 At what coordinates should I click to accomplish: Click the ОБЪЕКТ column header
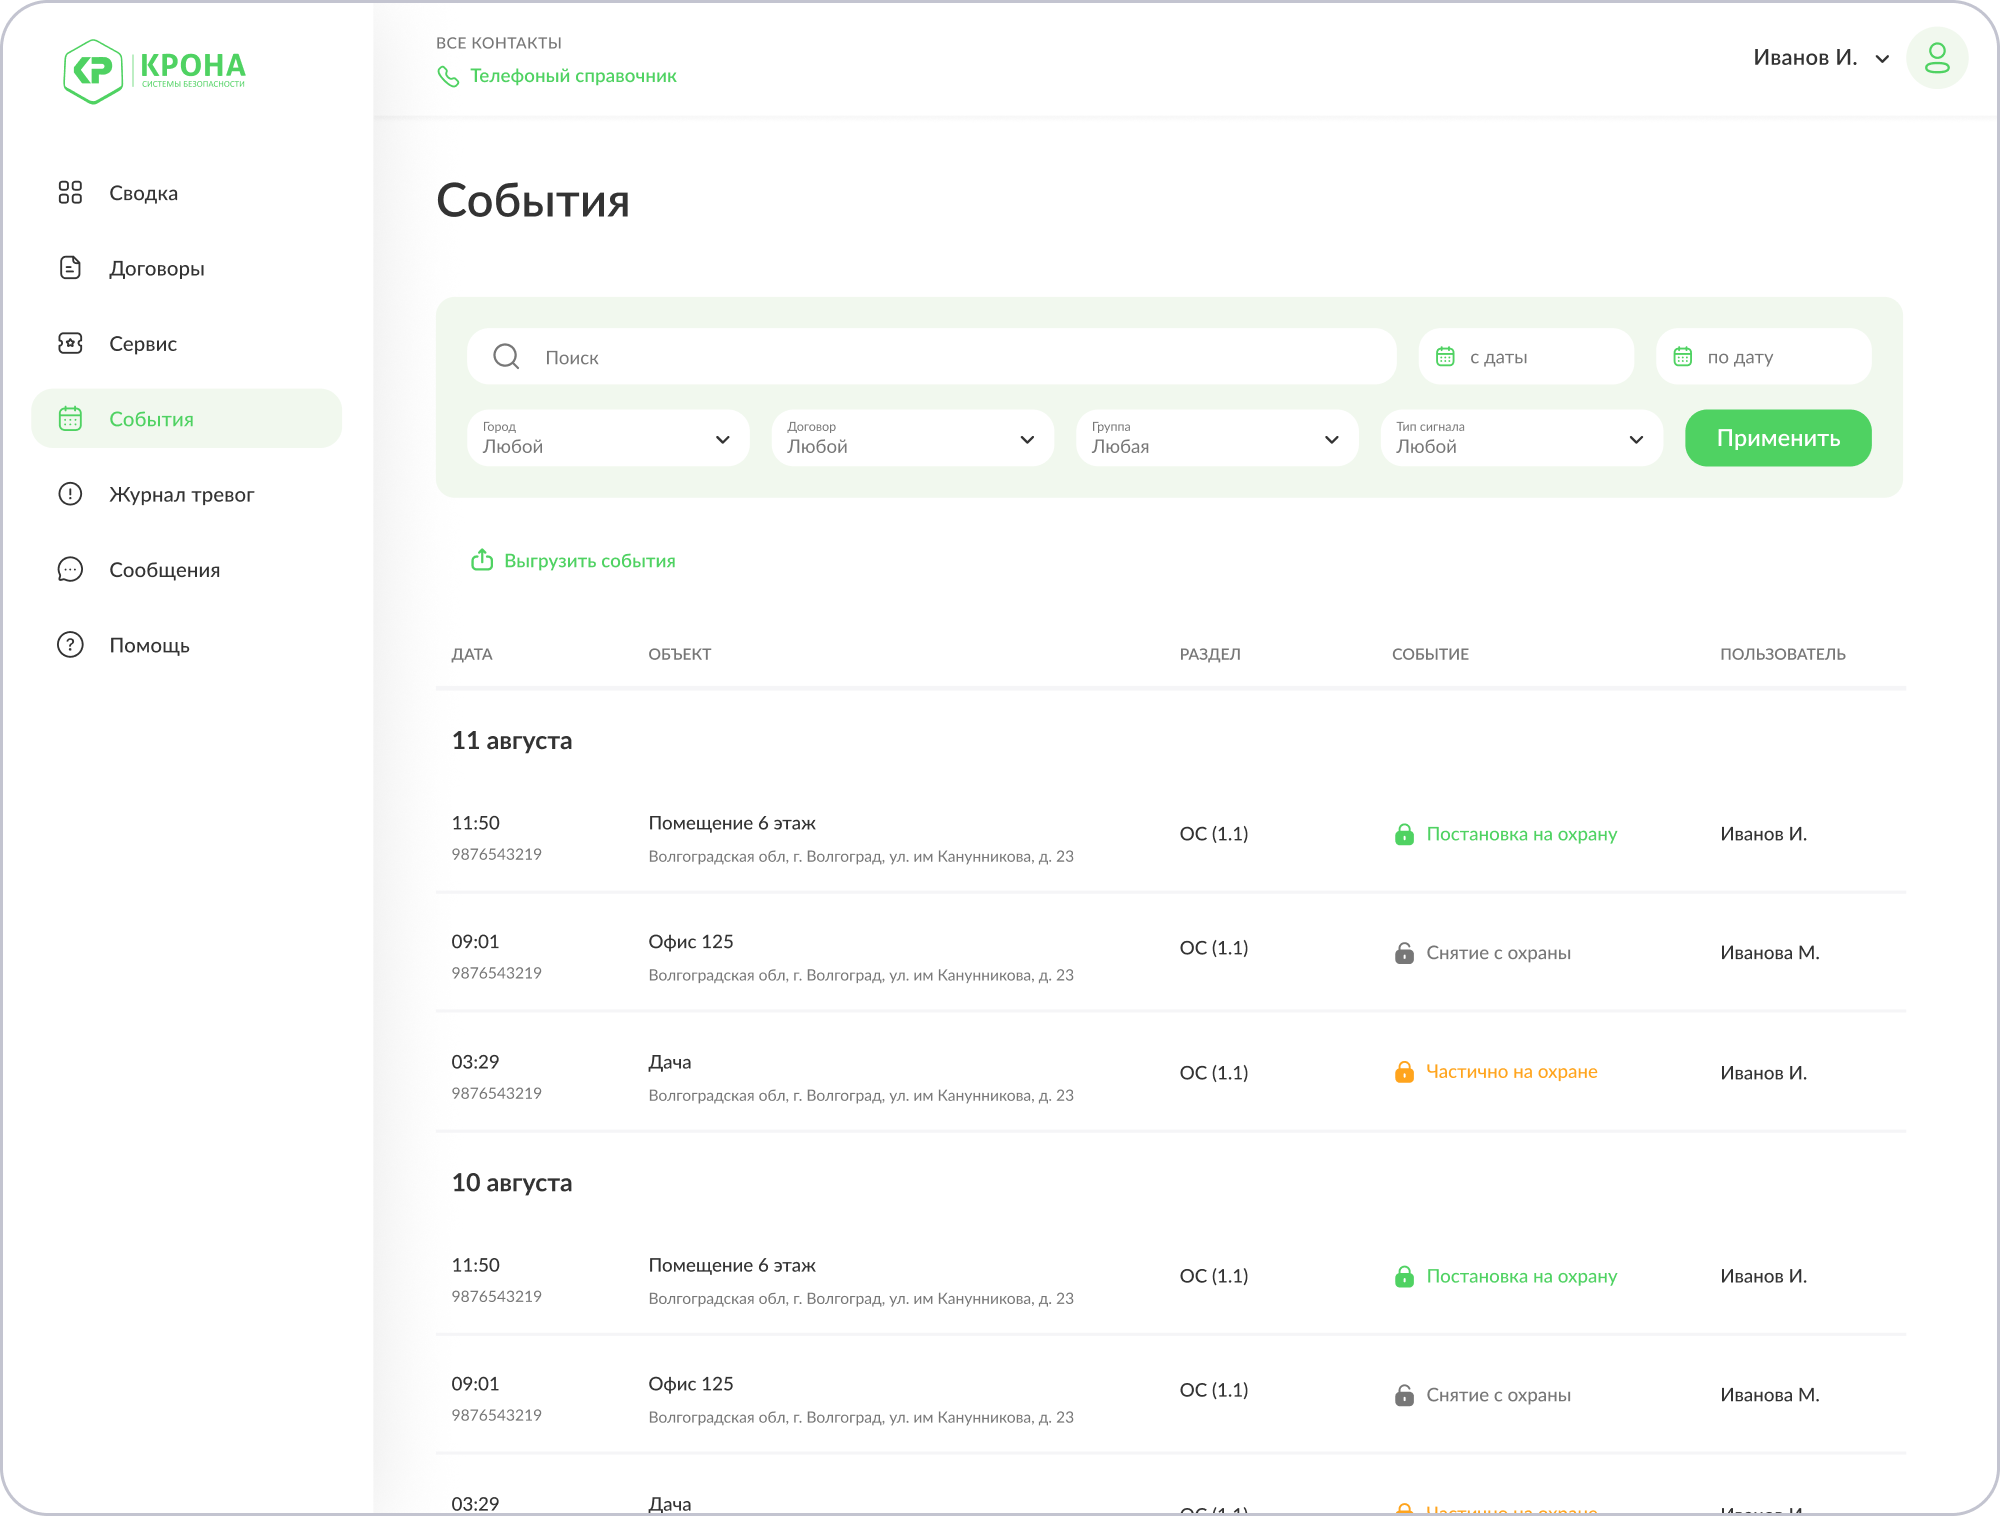pyautogui.click(x=679, y=654)
